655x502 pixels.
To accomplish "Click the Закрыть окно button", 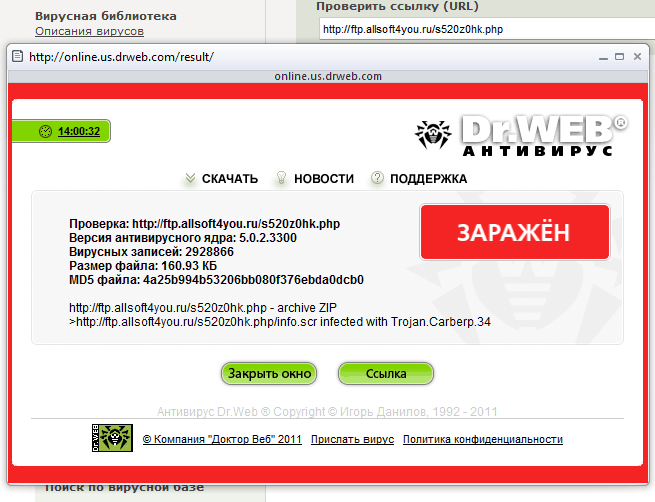I will point(269,373).
